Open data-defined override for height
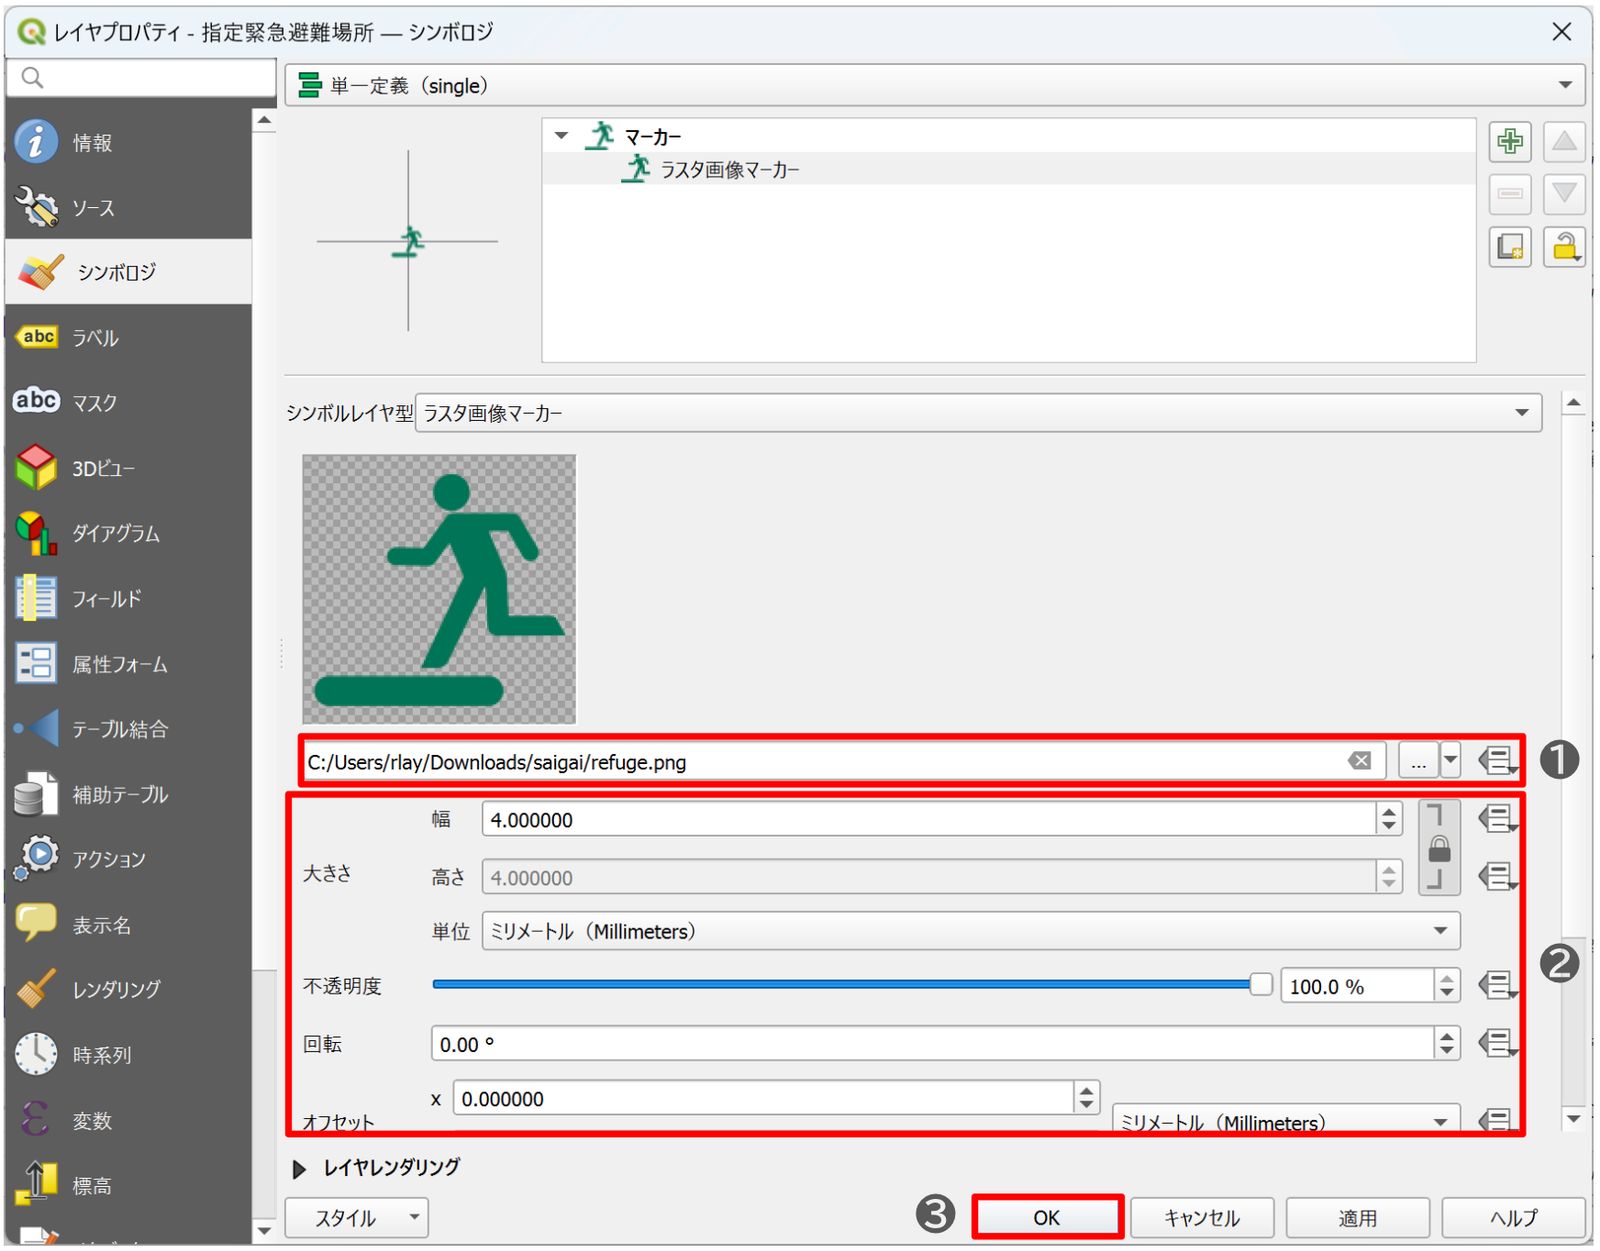 point(1497,877)
